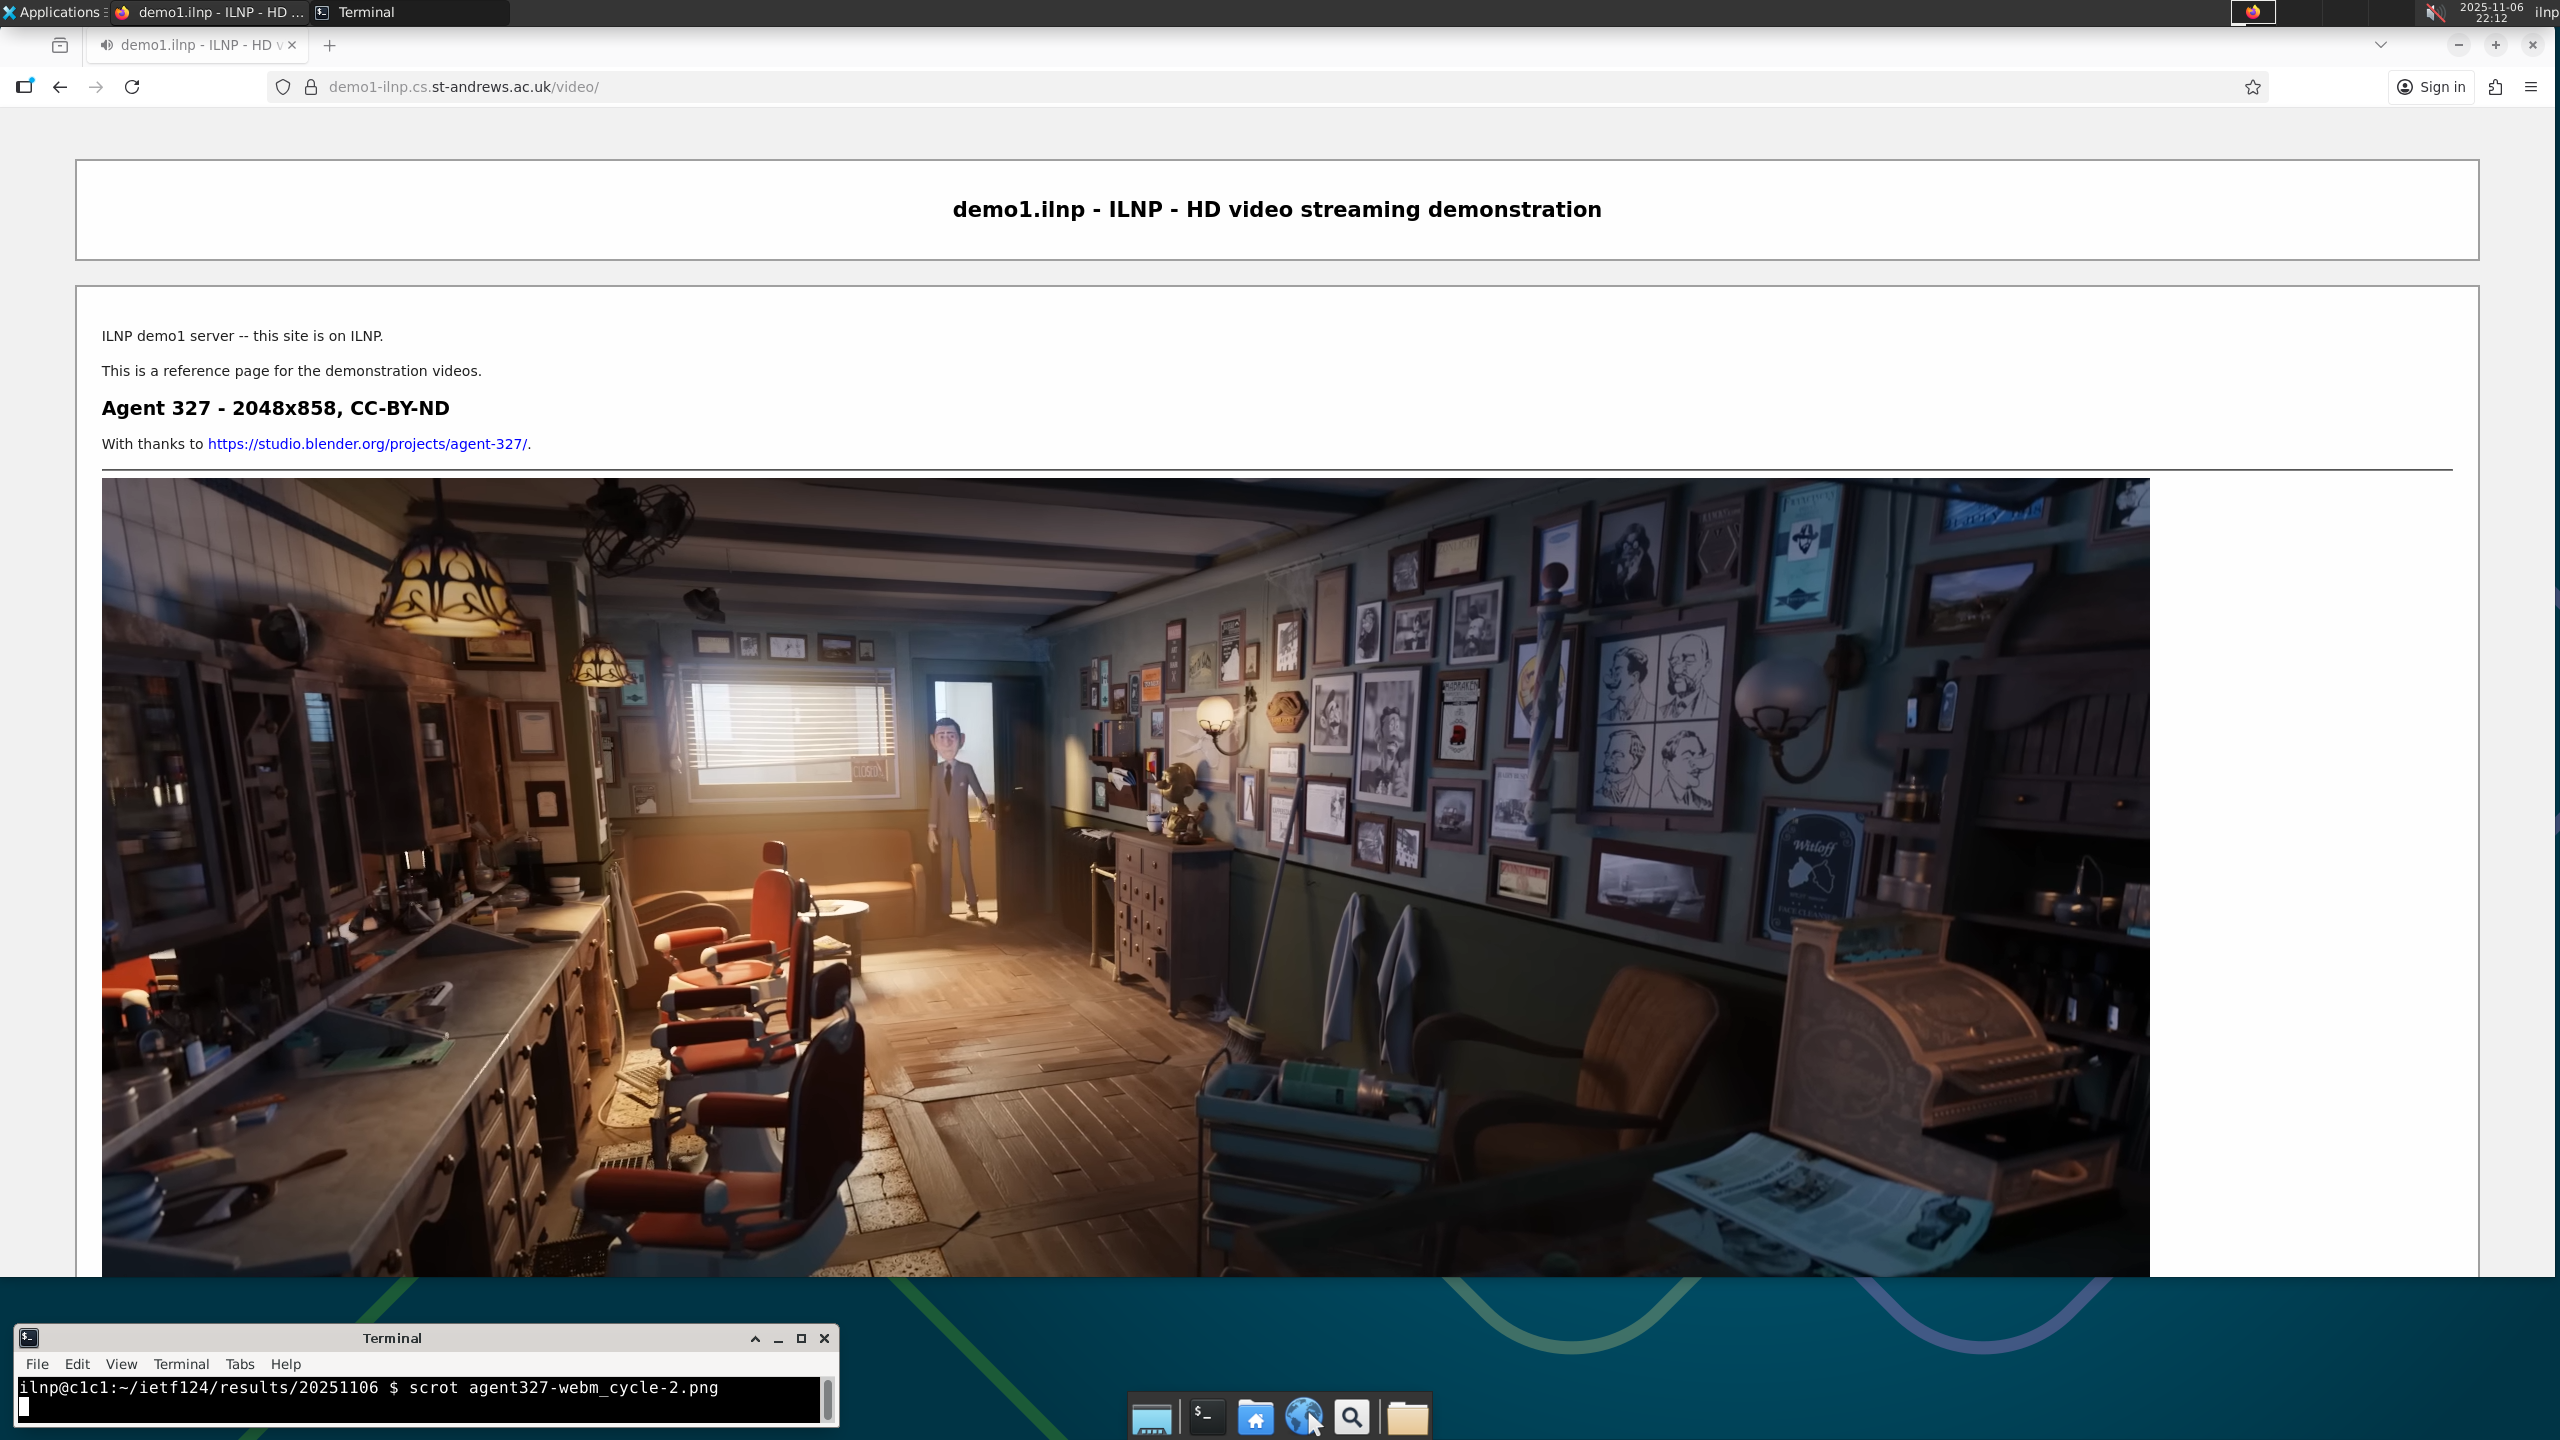This screenshot has width=2560, height=1440.
Task: Maximize the Terminal window
Action: coord(801,1339)
